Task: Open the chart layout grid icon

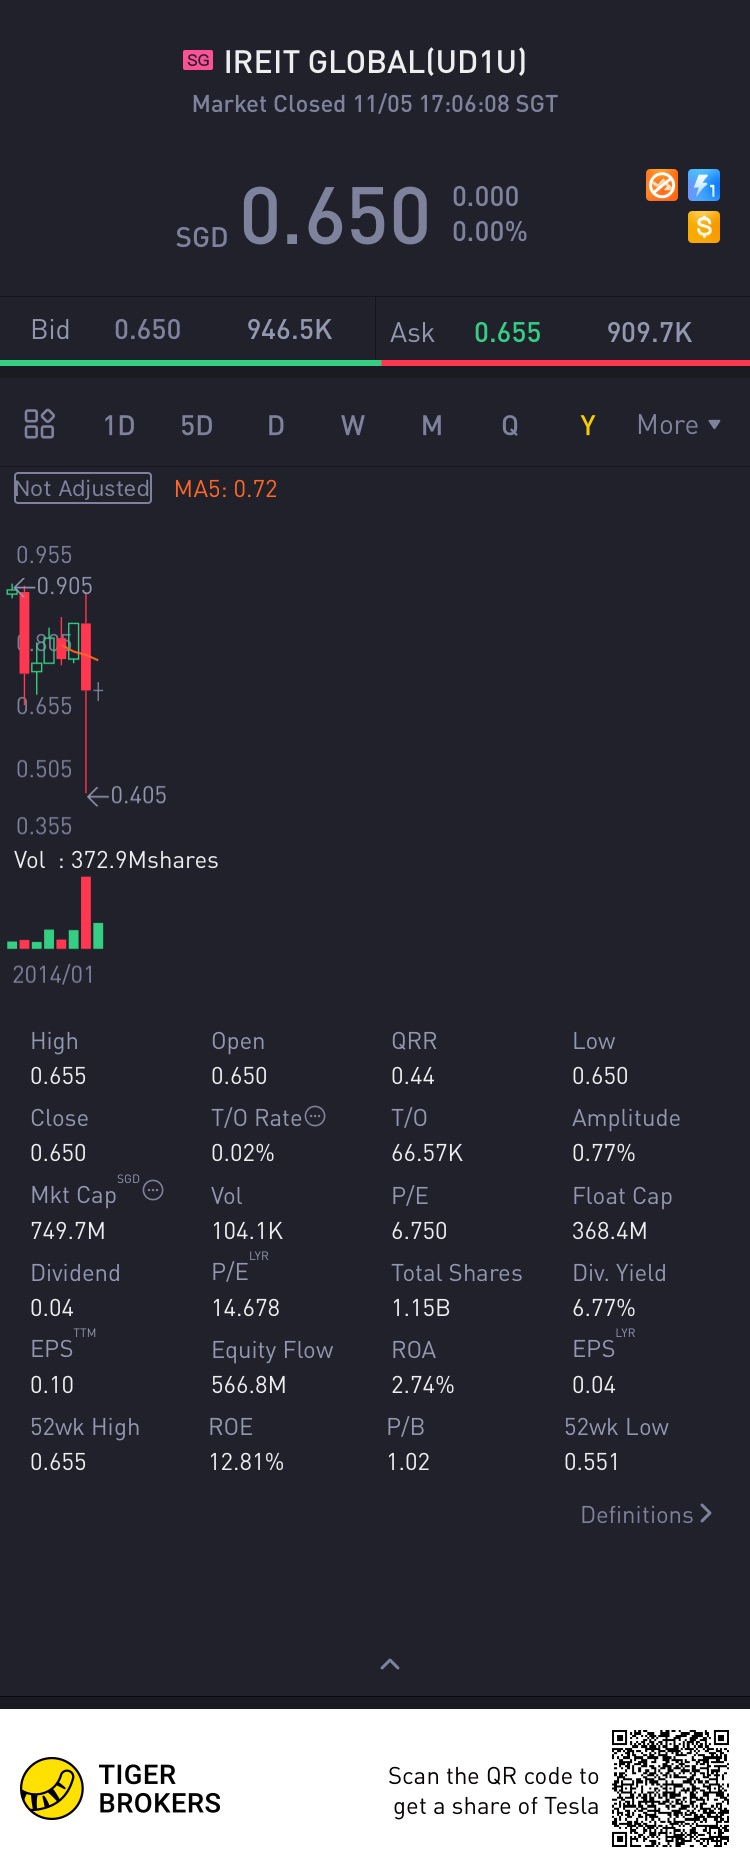Action: click(x=39, y=424)
